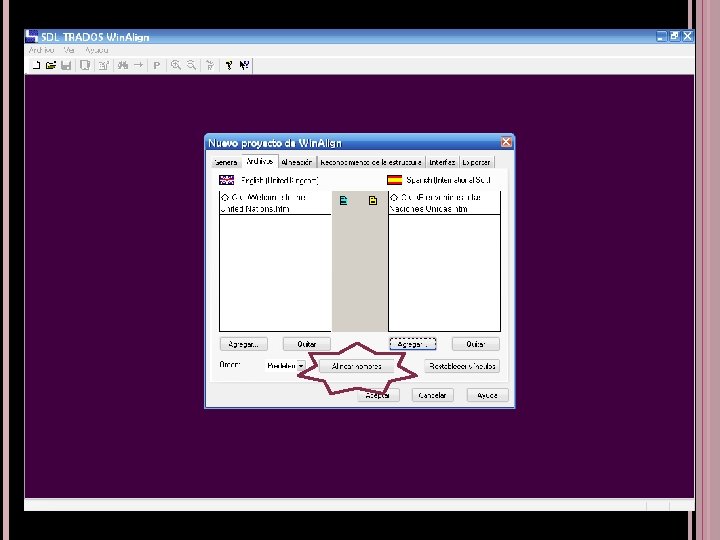
Task: Open the Ver menu
Action: coord(69,50)
